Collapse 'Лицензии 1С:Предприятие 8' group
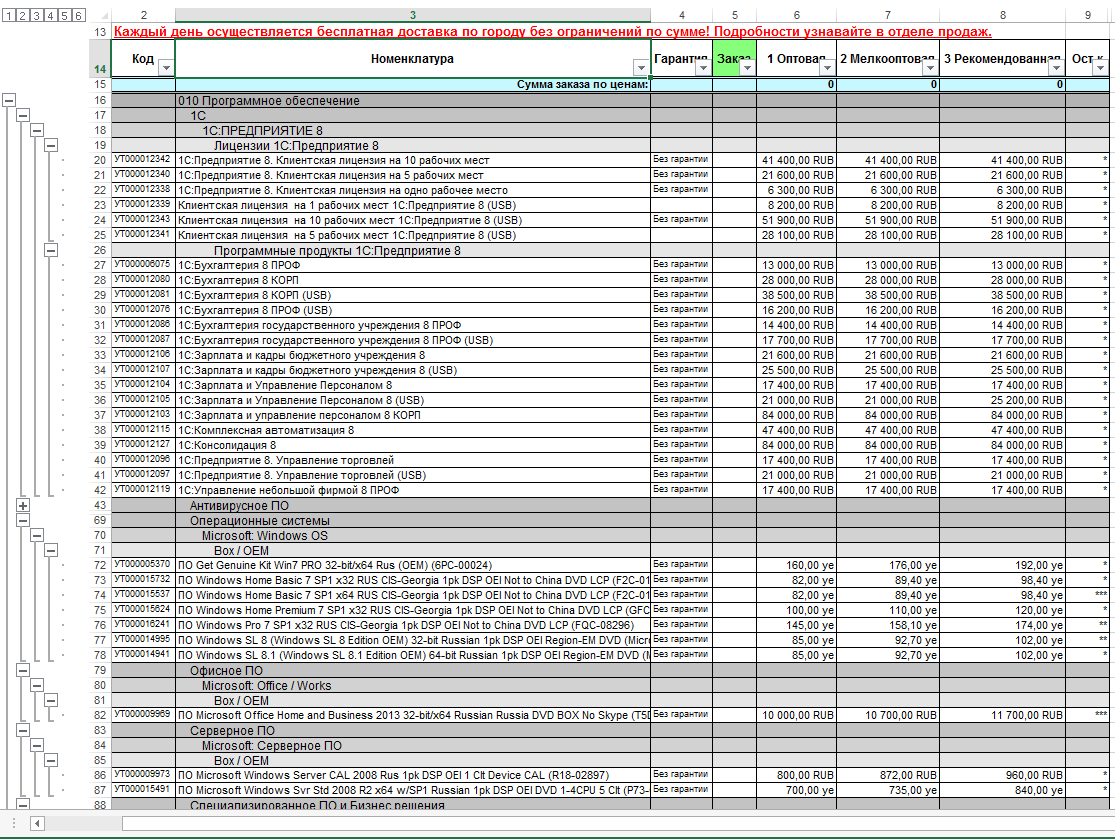Image resolution: width=1115 pixels, height=839 pixels. tap(51, 145)
